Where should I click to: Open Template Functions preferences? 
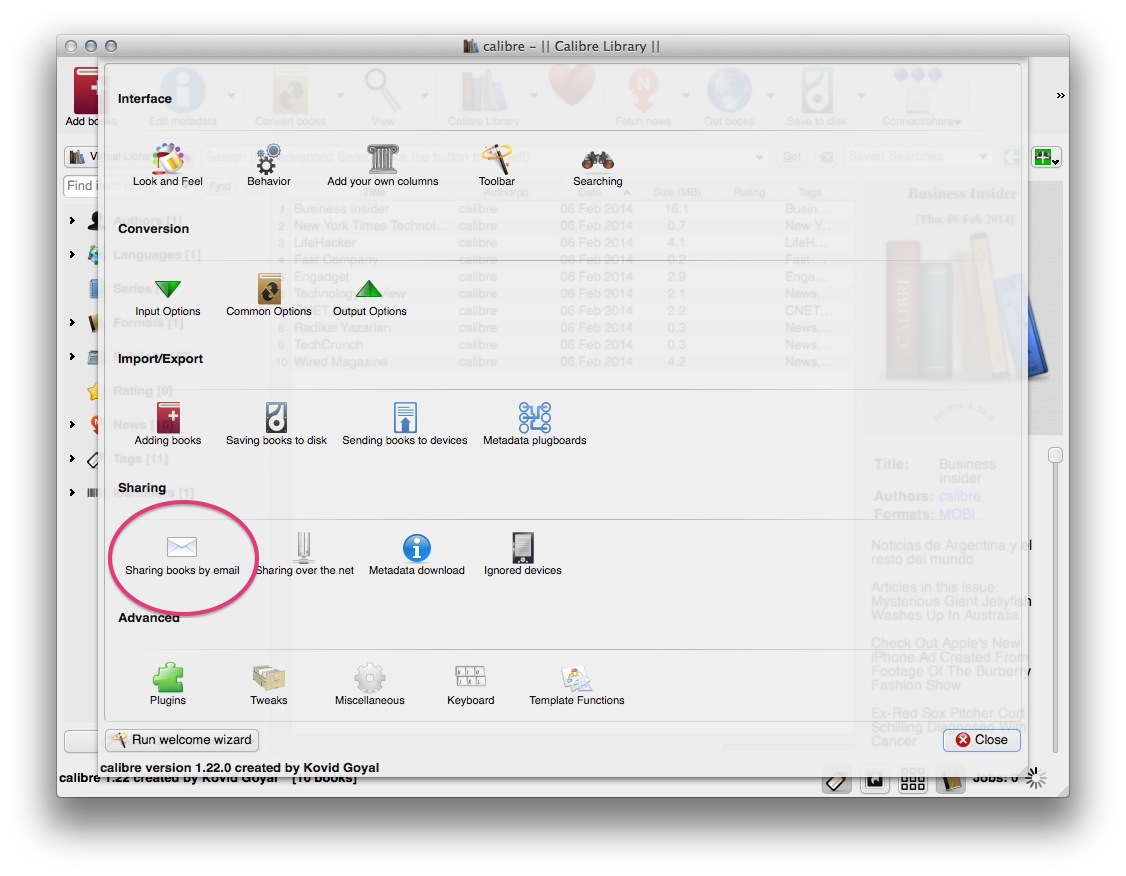coord(576,684)
